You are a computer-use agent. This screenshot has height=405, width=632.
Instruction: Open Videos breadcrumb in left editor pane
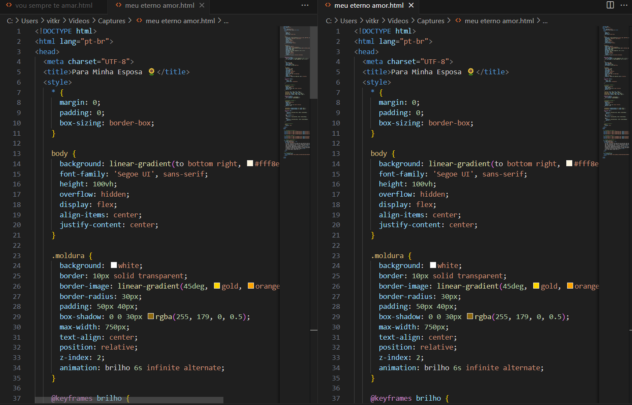[x=79, y=21]
